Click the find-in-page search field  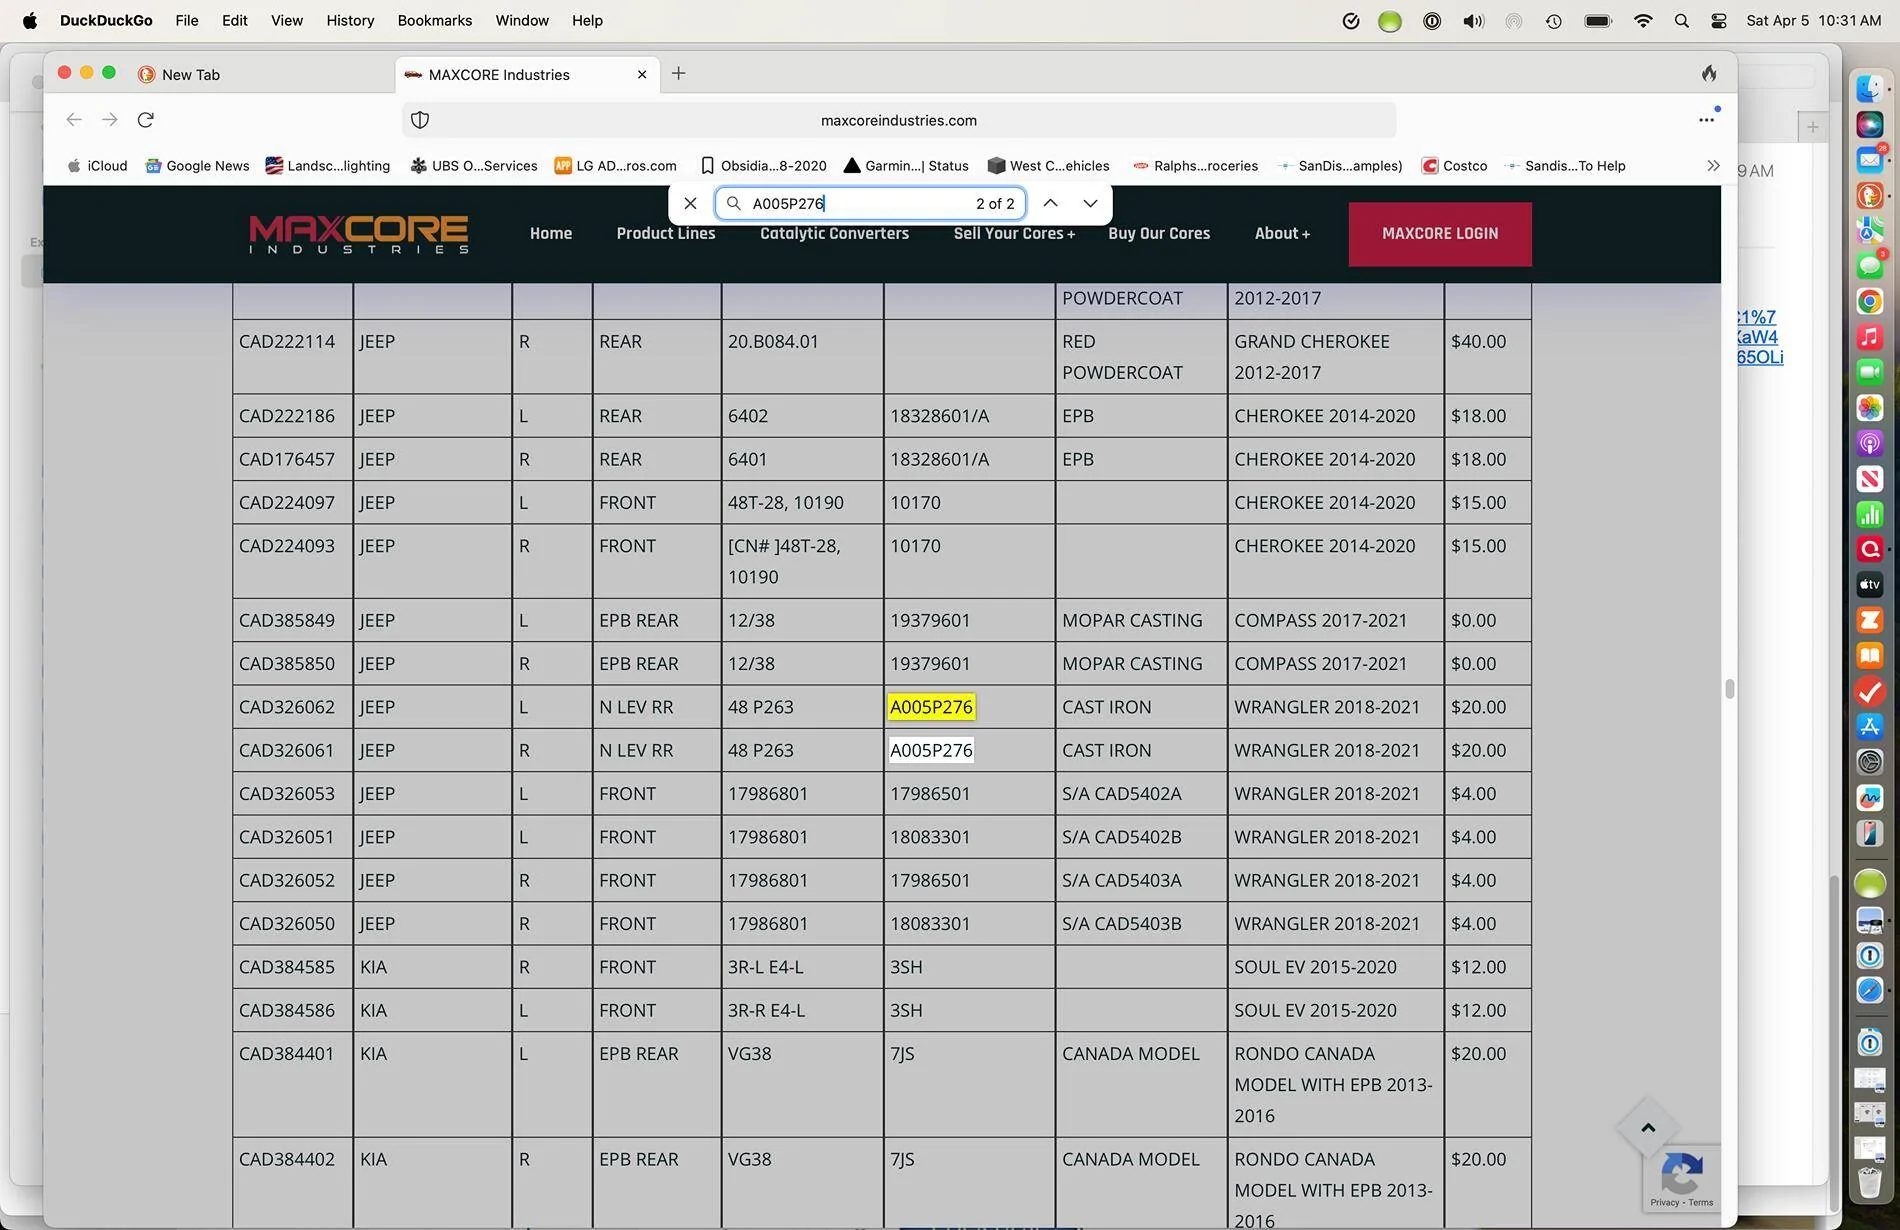coord(870,203)
